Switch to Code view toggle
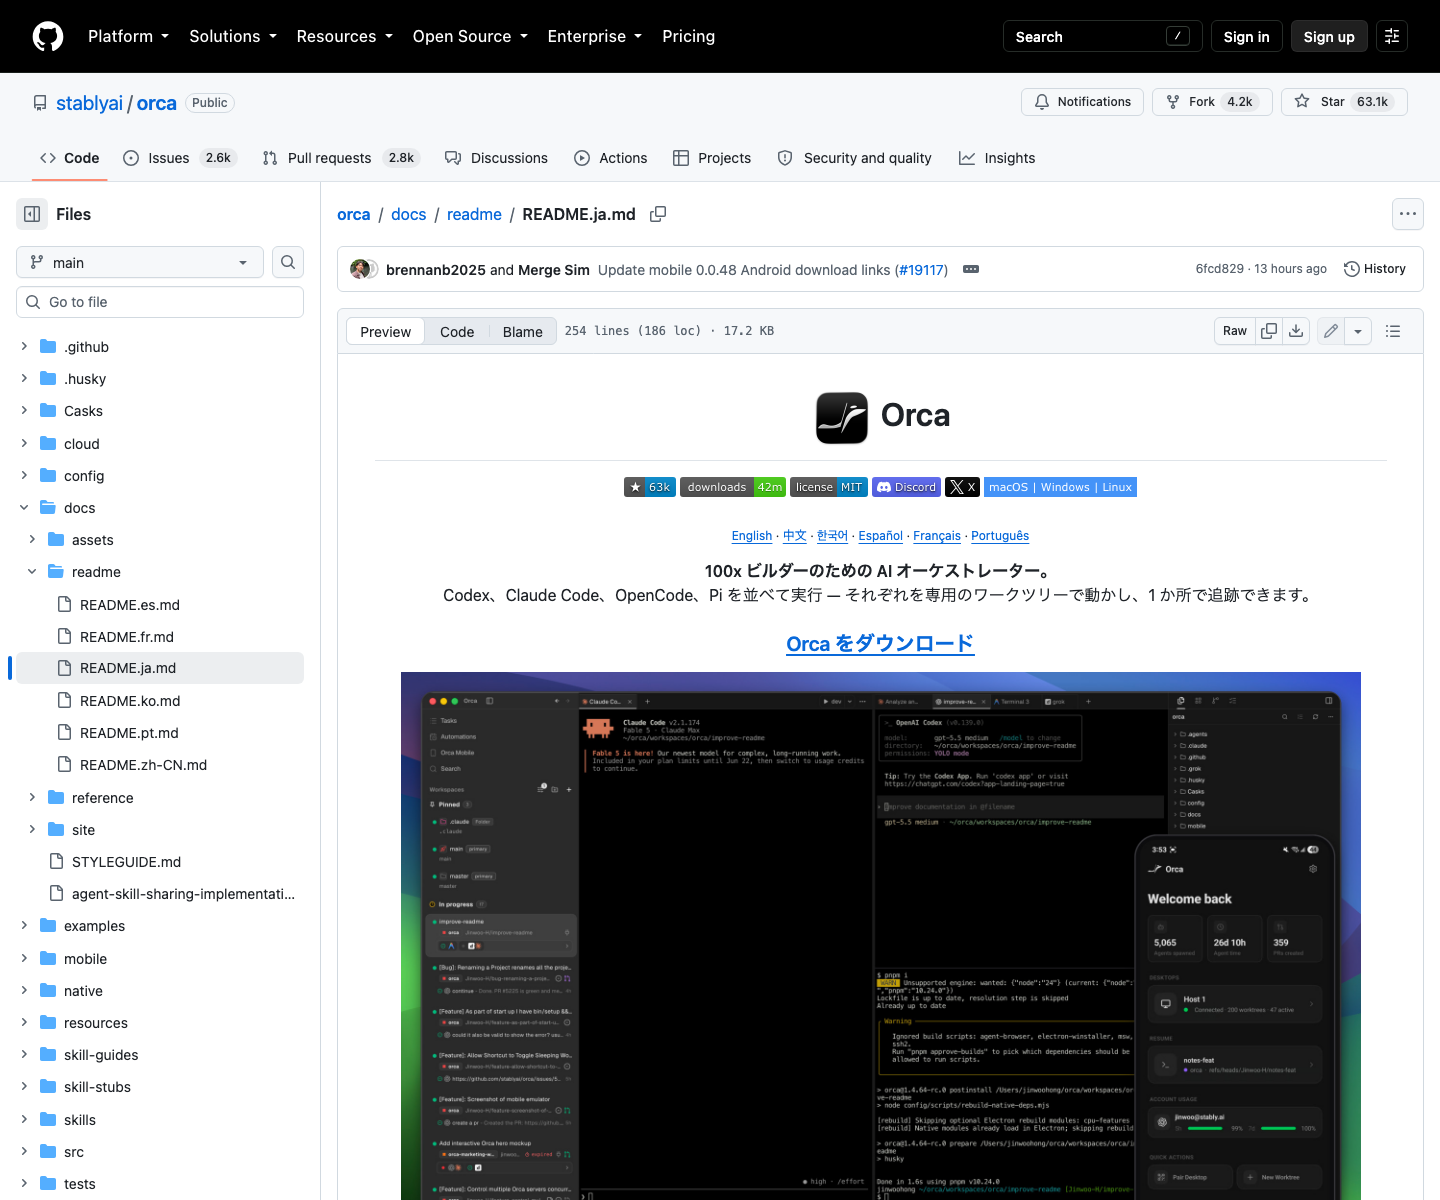The image size is (1440, 1200). tap(457, 332)
